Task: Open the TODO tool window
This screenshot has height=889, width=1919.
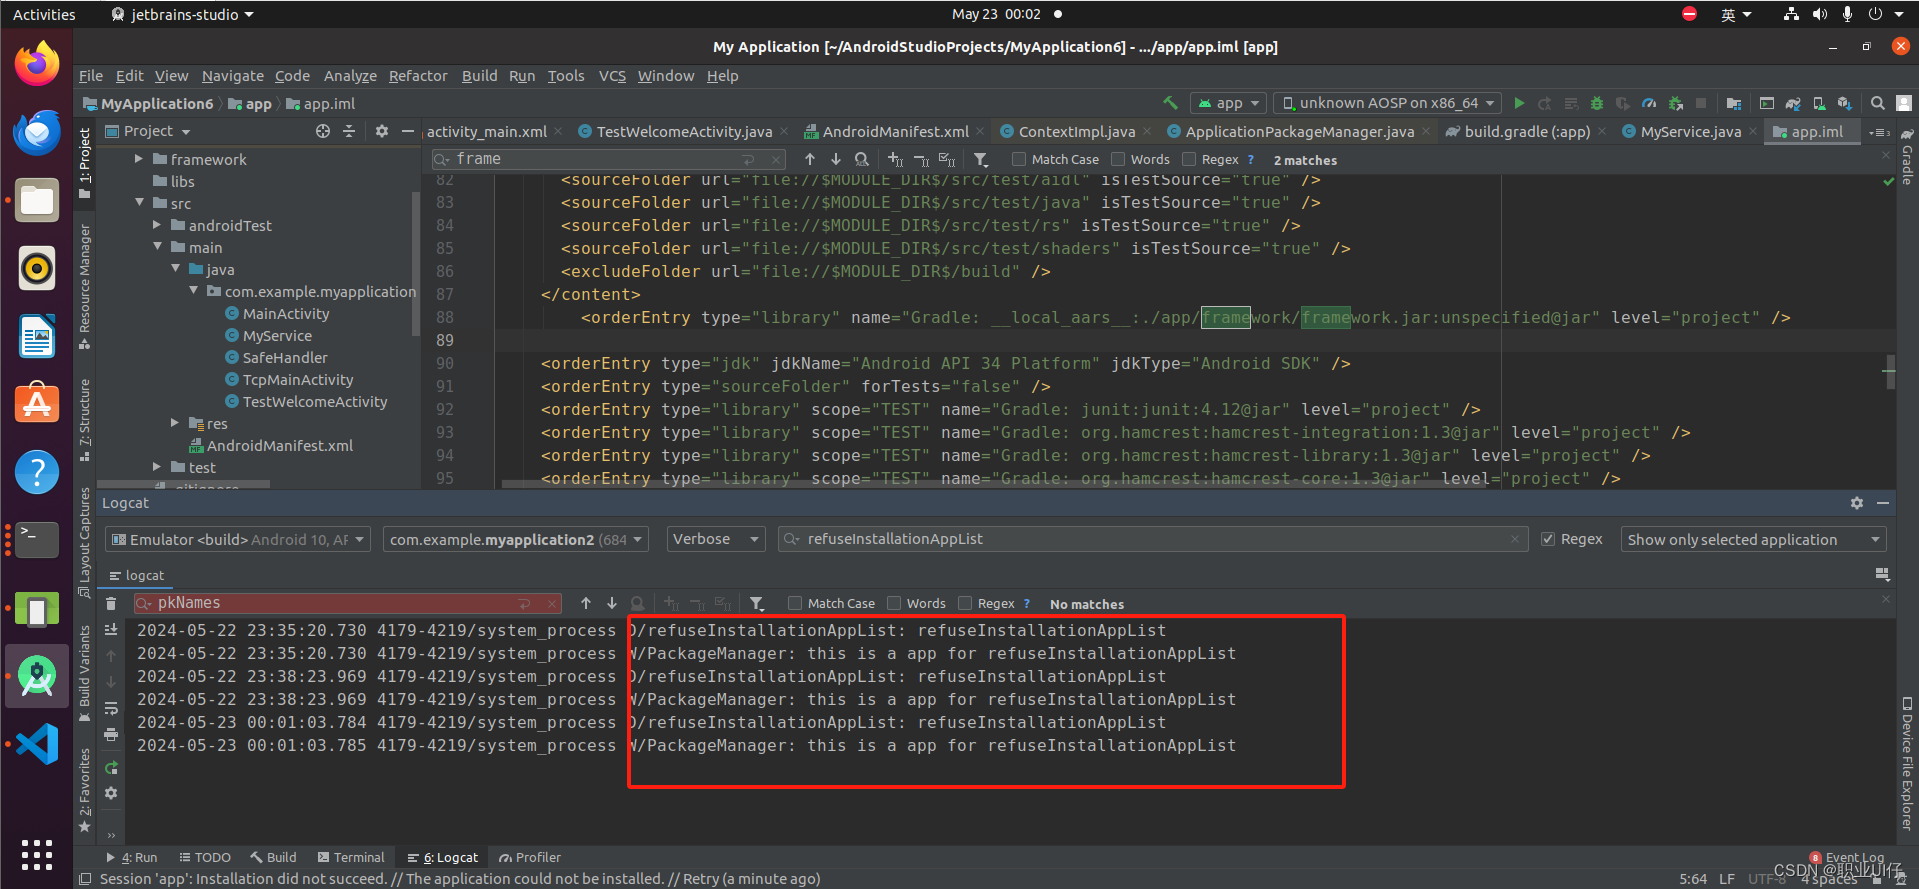Action: pyautogui.click(x=205, y=857)
